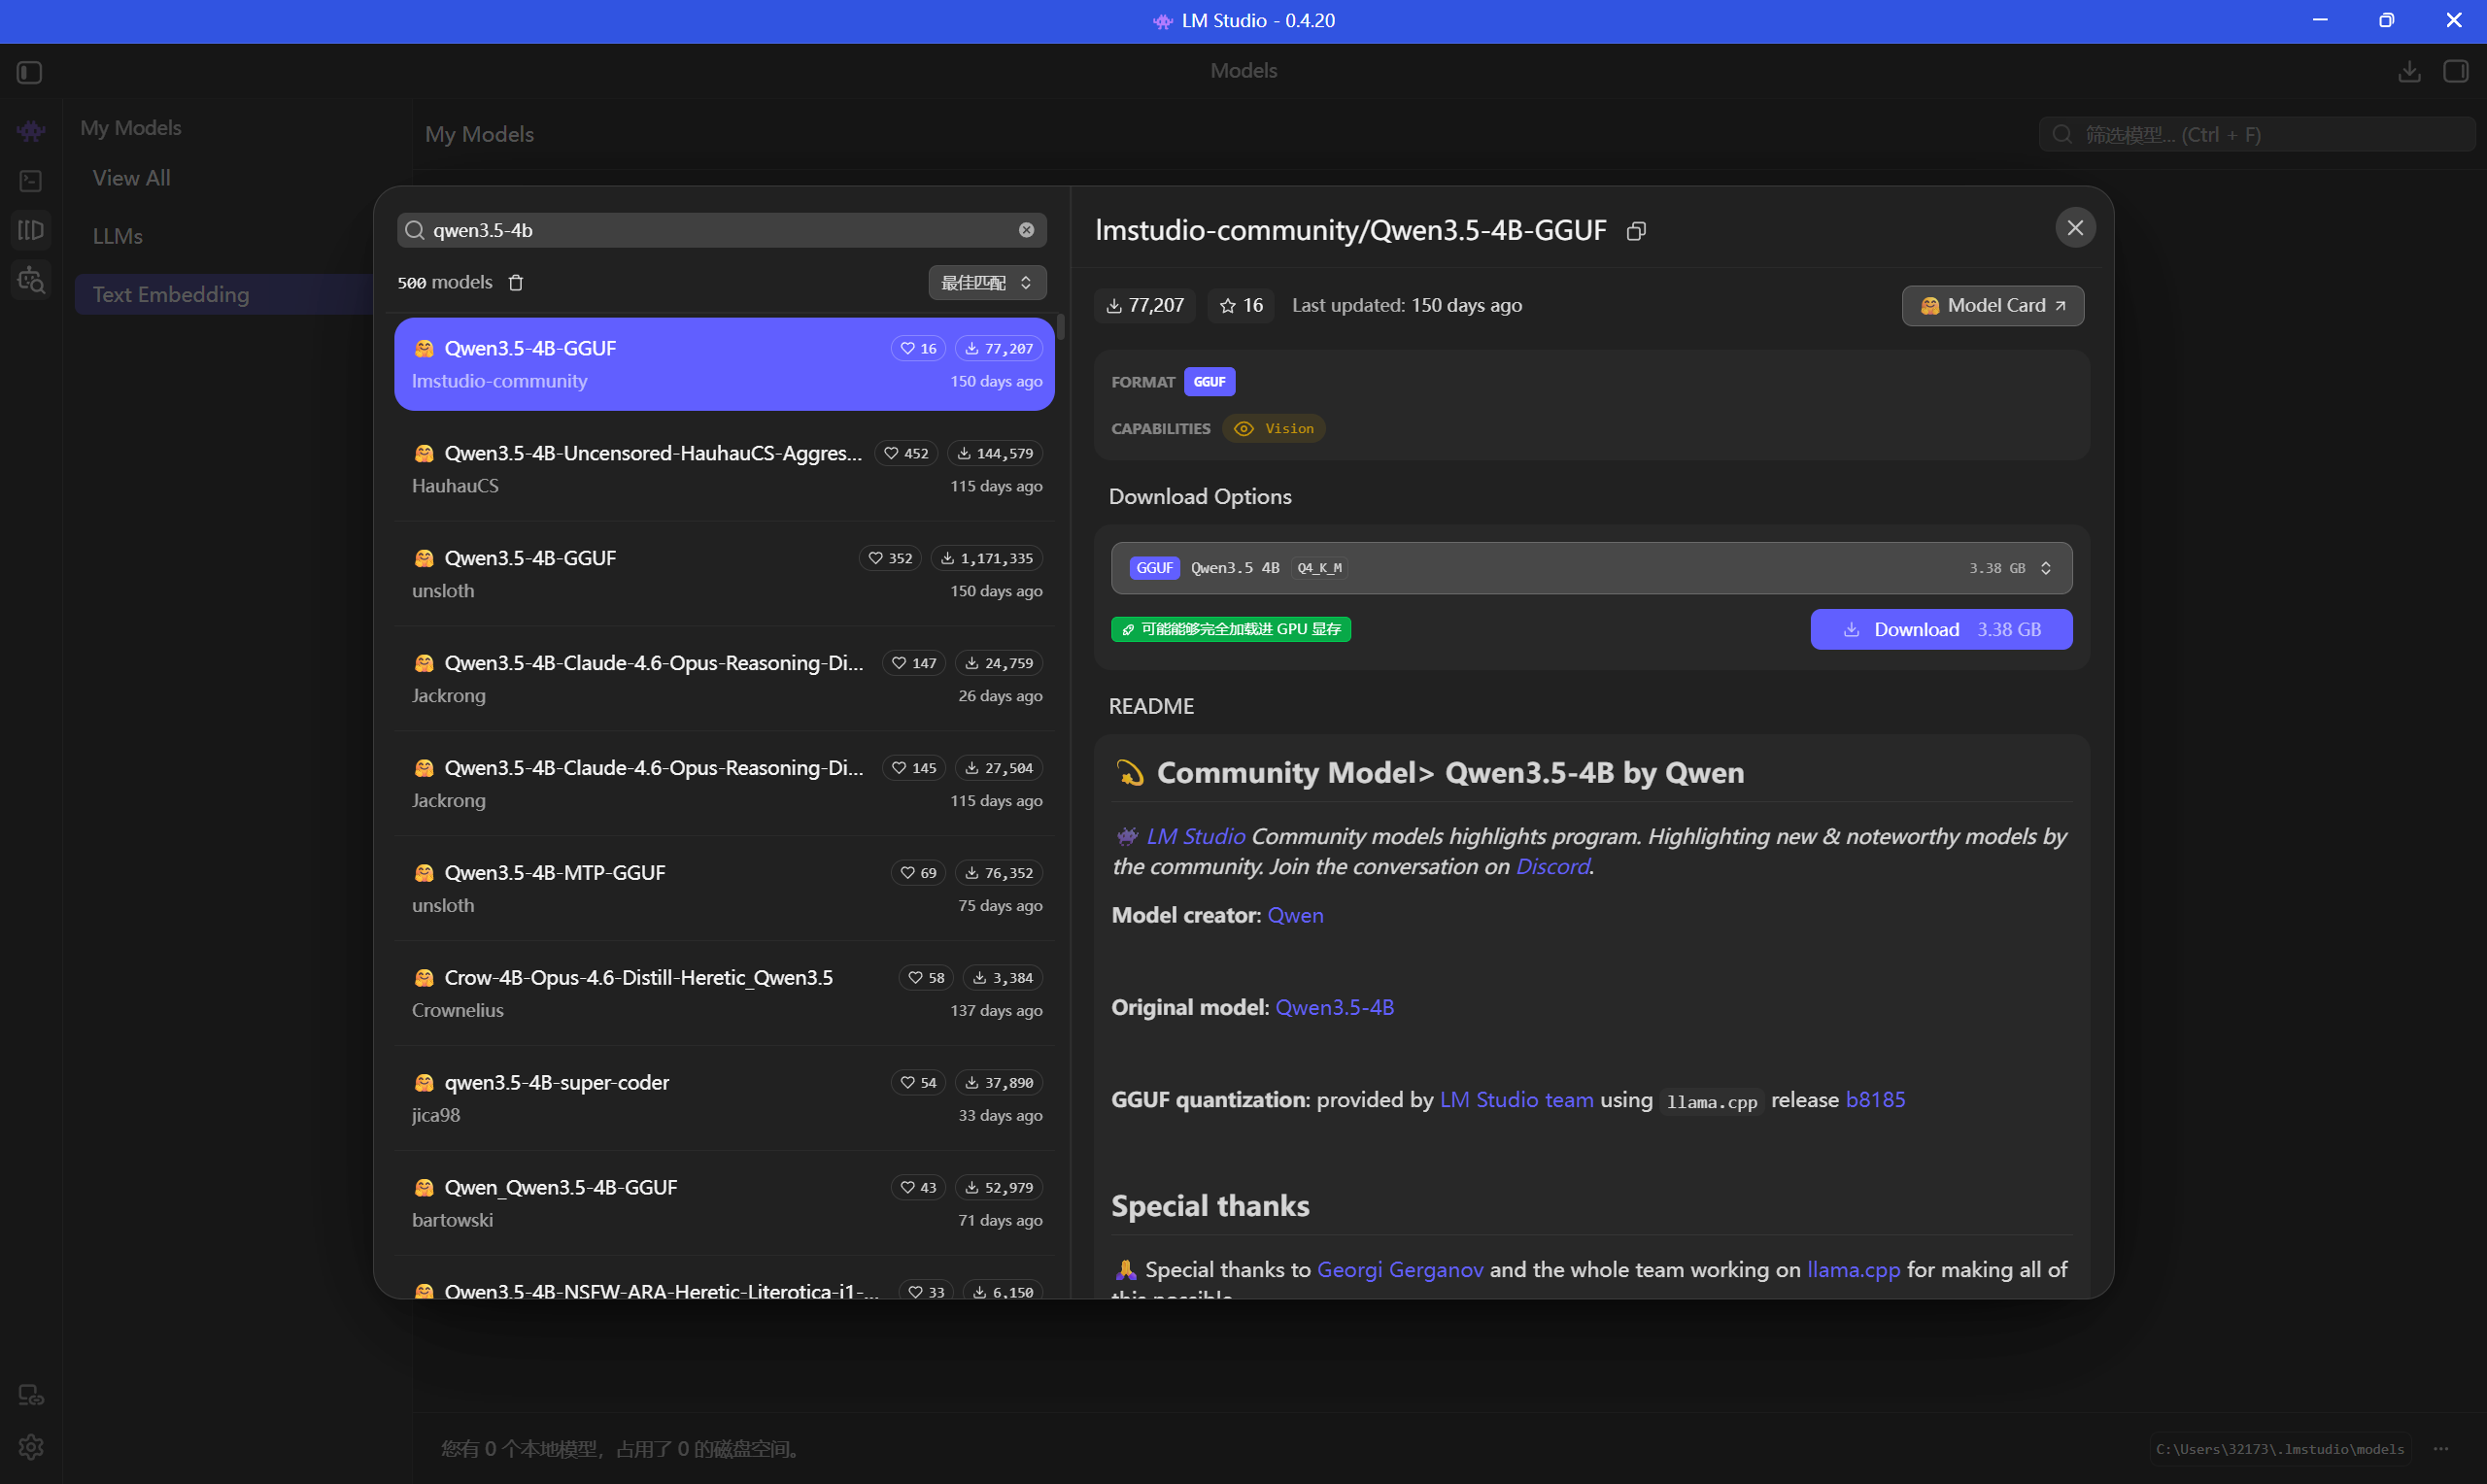The image size is (2487, 1484).
Task: Click the models folder path in status bar
Action: (2280, 1449)
